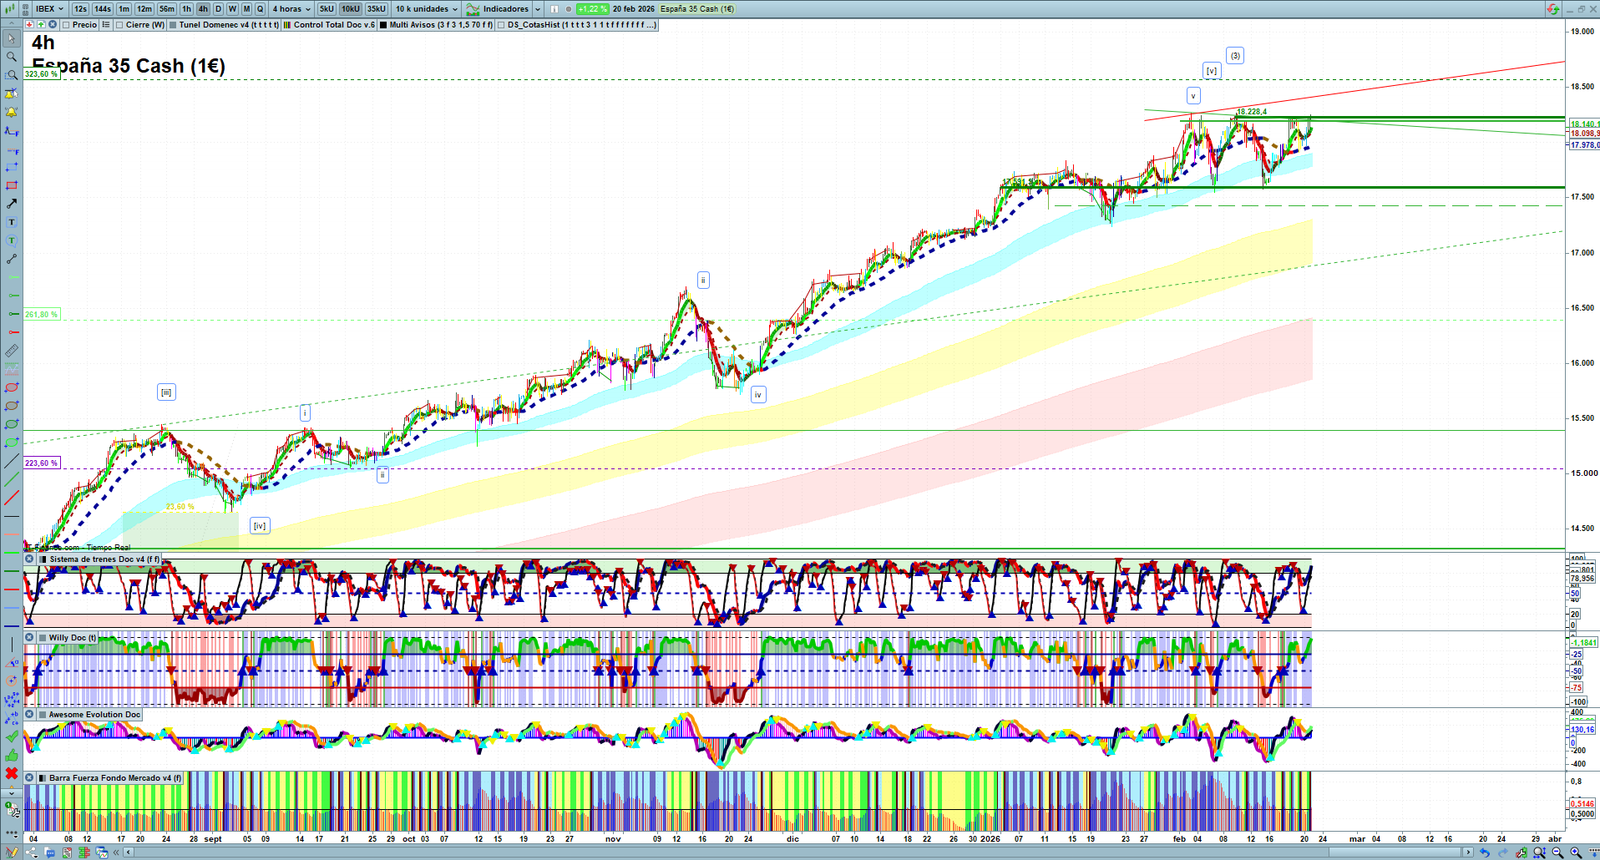
Task: Select the 35kU units button
Action: pos(376,9)
